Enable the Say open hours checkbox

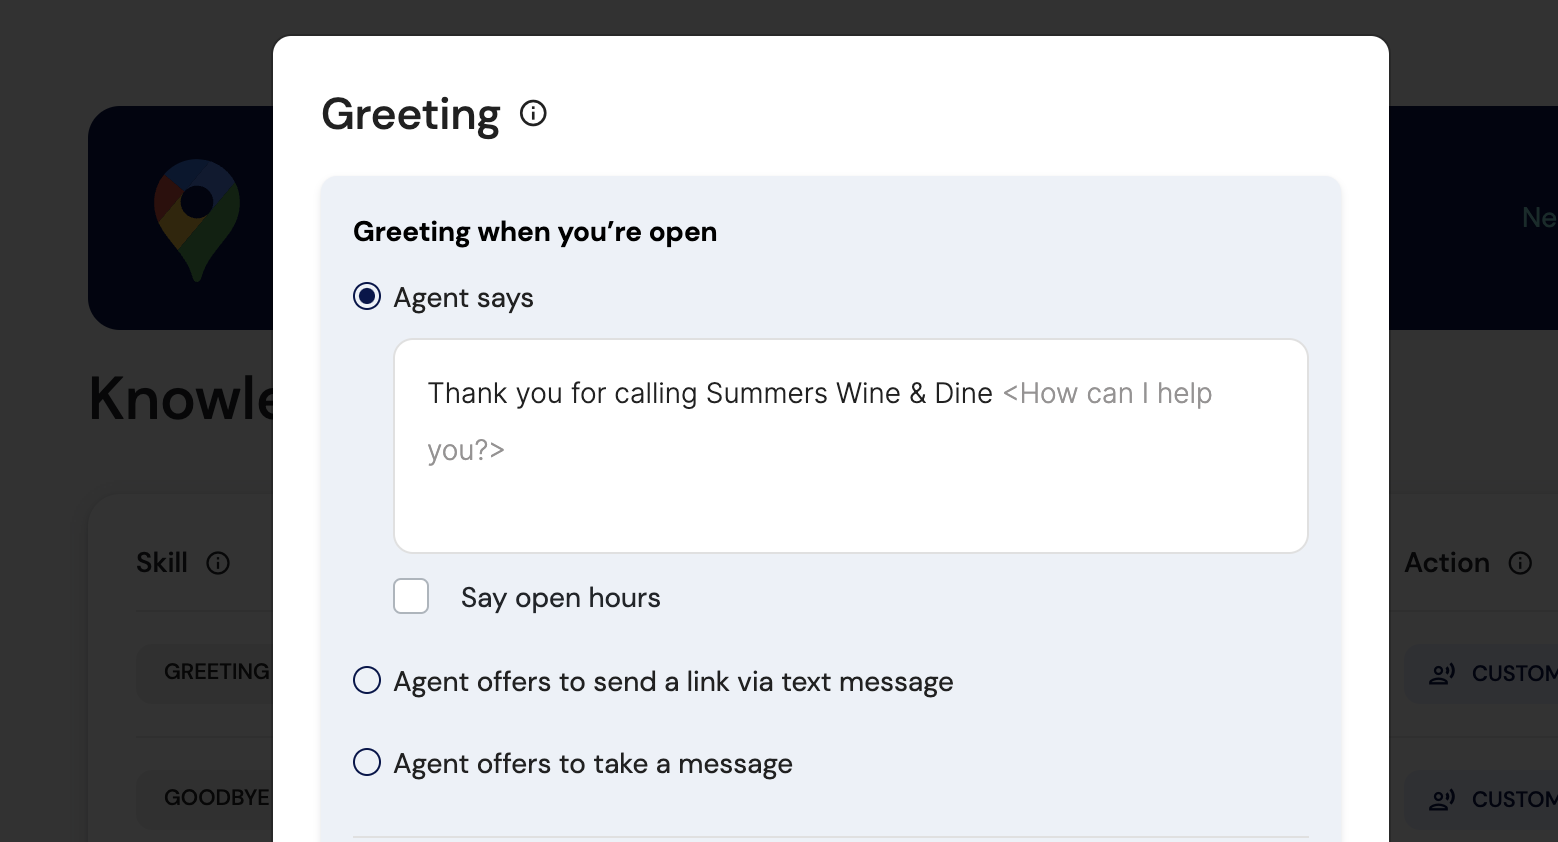pyautogui.click(x=411, y=596)
